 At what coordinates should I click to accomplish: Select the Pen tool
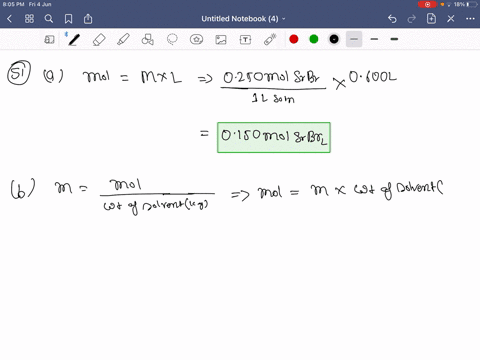click(x=74, y=40)
